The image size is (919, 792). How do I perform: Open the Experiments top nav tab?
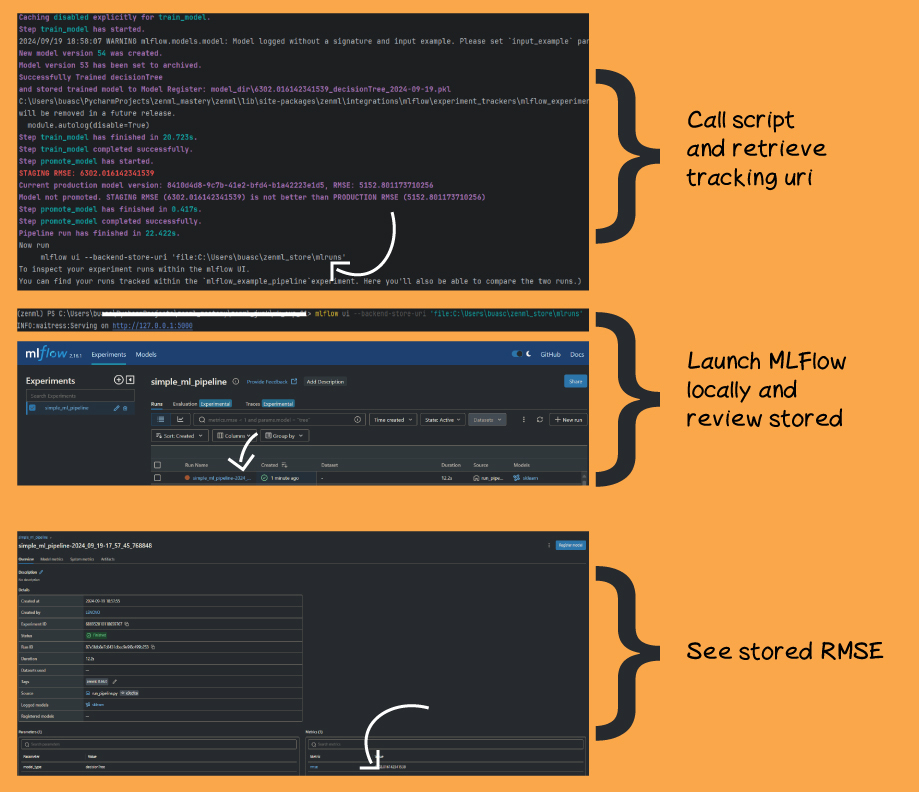click(108, 355)
